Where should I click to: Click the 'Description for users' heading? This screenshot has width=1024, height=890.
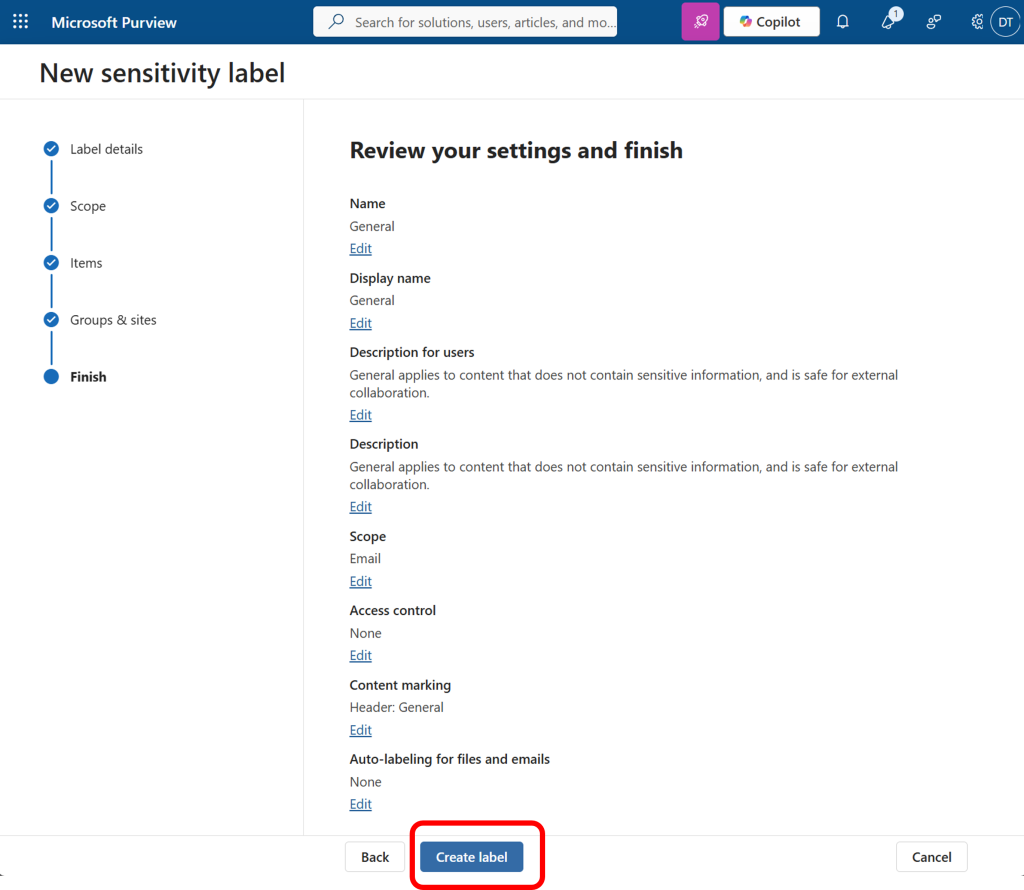tap(412, 353)
